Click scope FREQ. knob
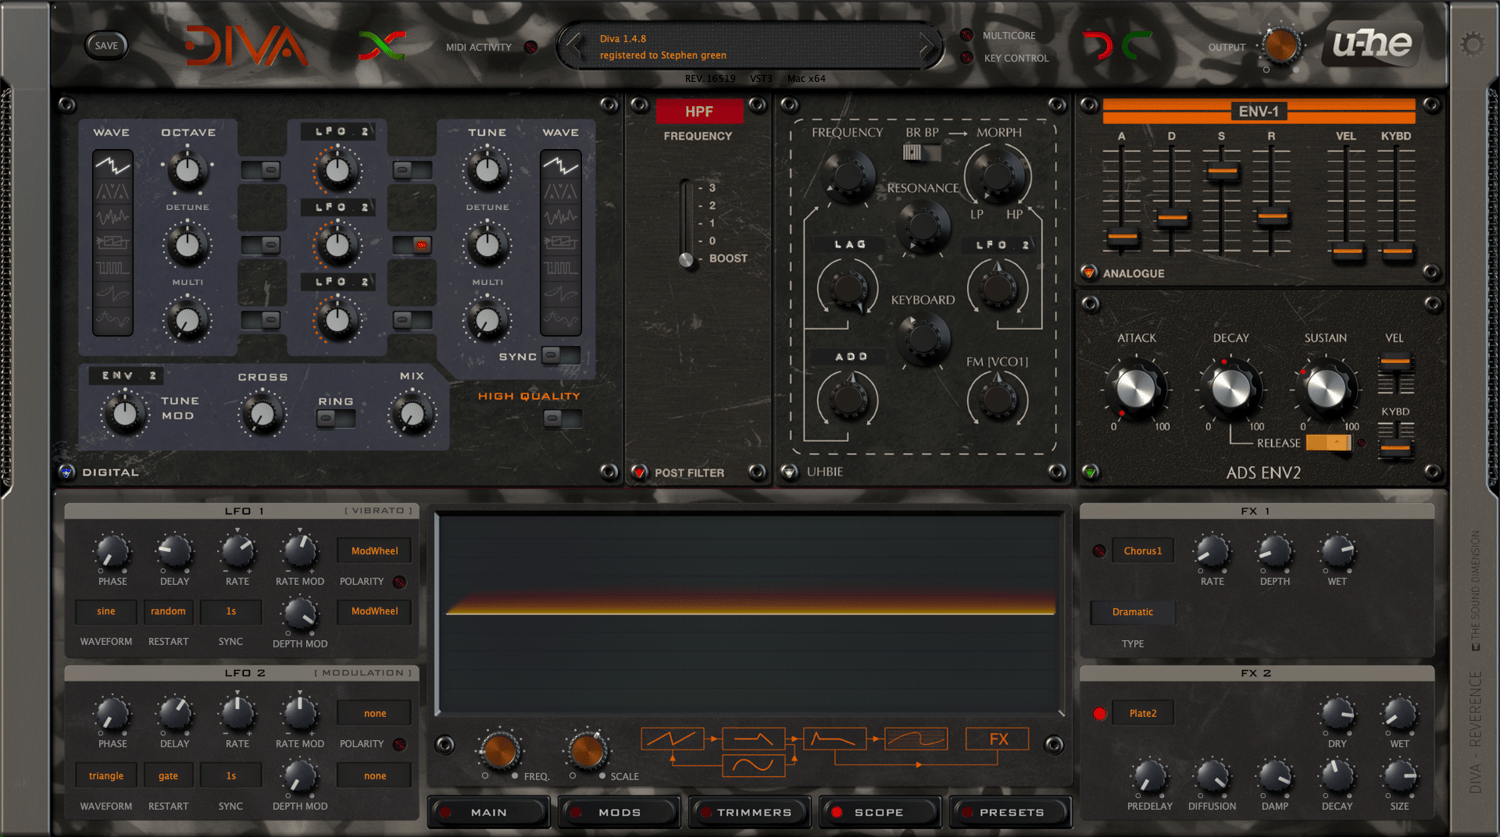Screen dimensions: 1500x837 (x=499, y=750)
